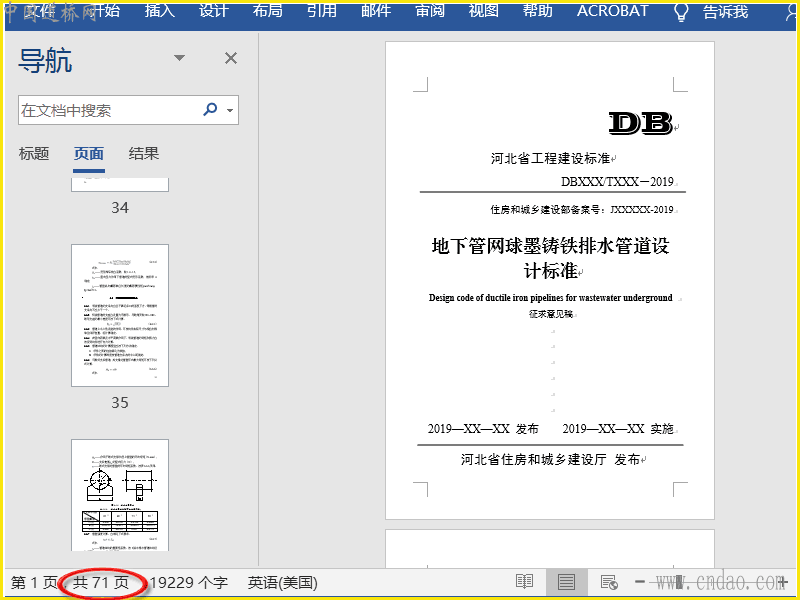Image resolution: width=800 pixels, height=600 pixels.
Task: Click the 河北省工程建设标准 heading text
Action: click(551, 158)
